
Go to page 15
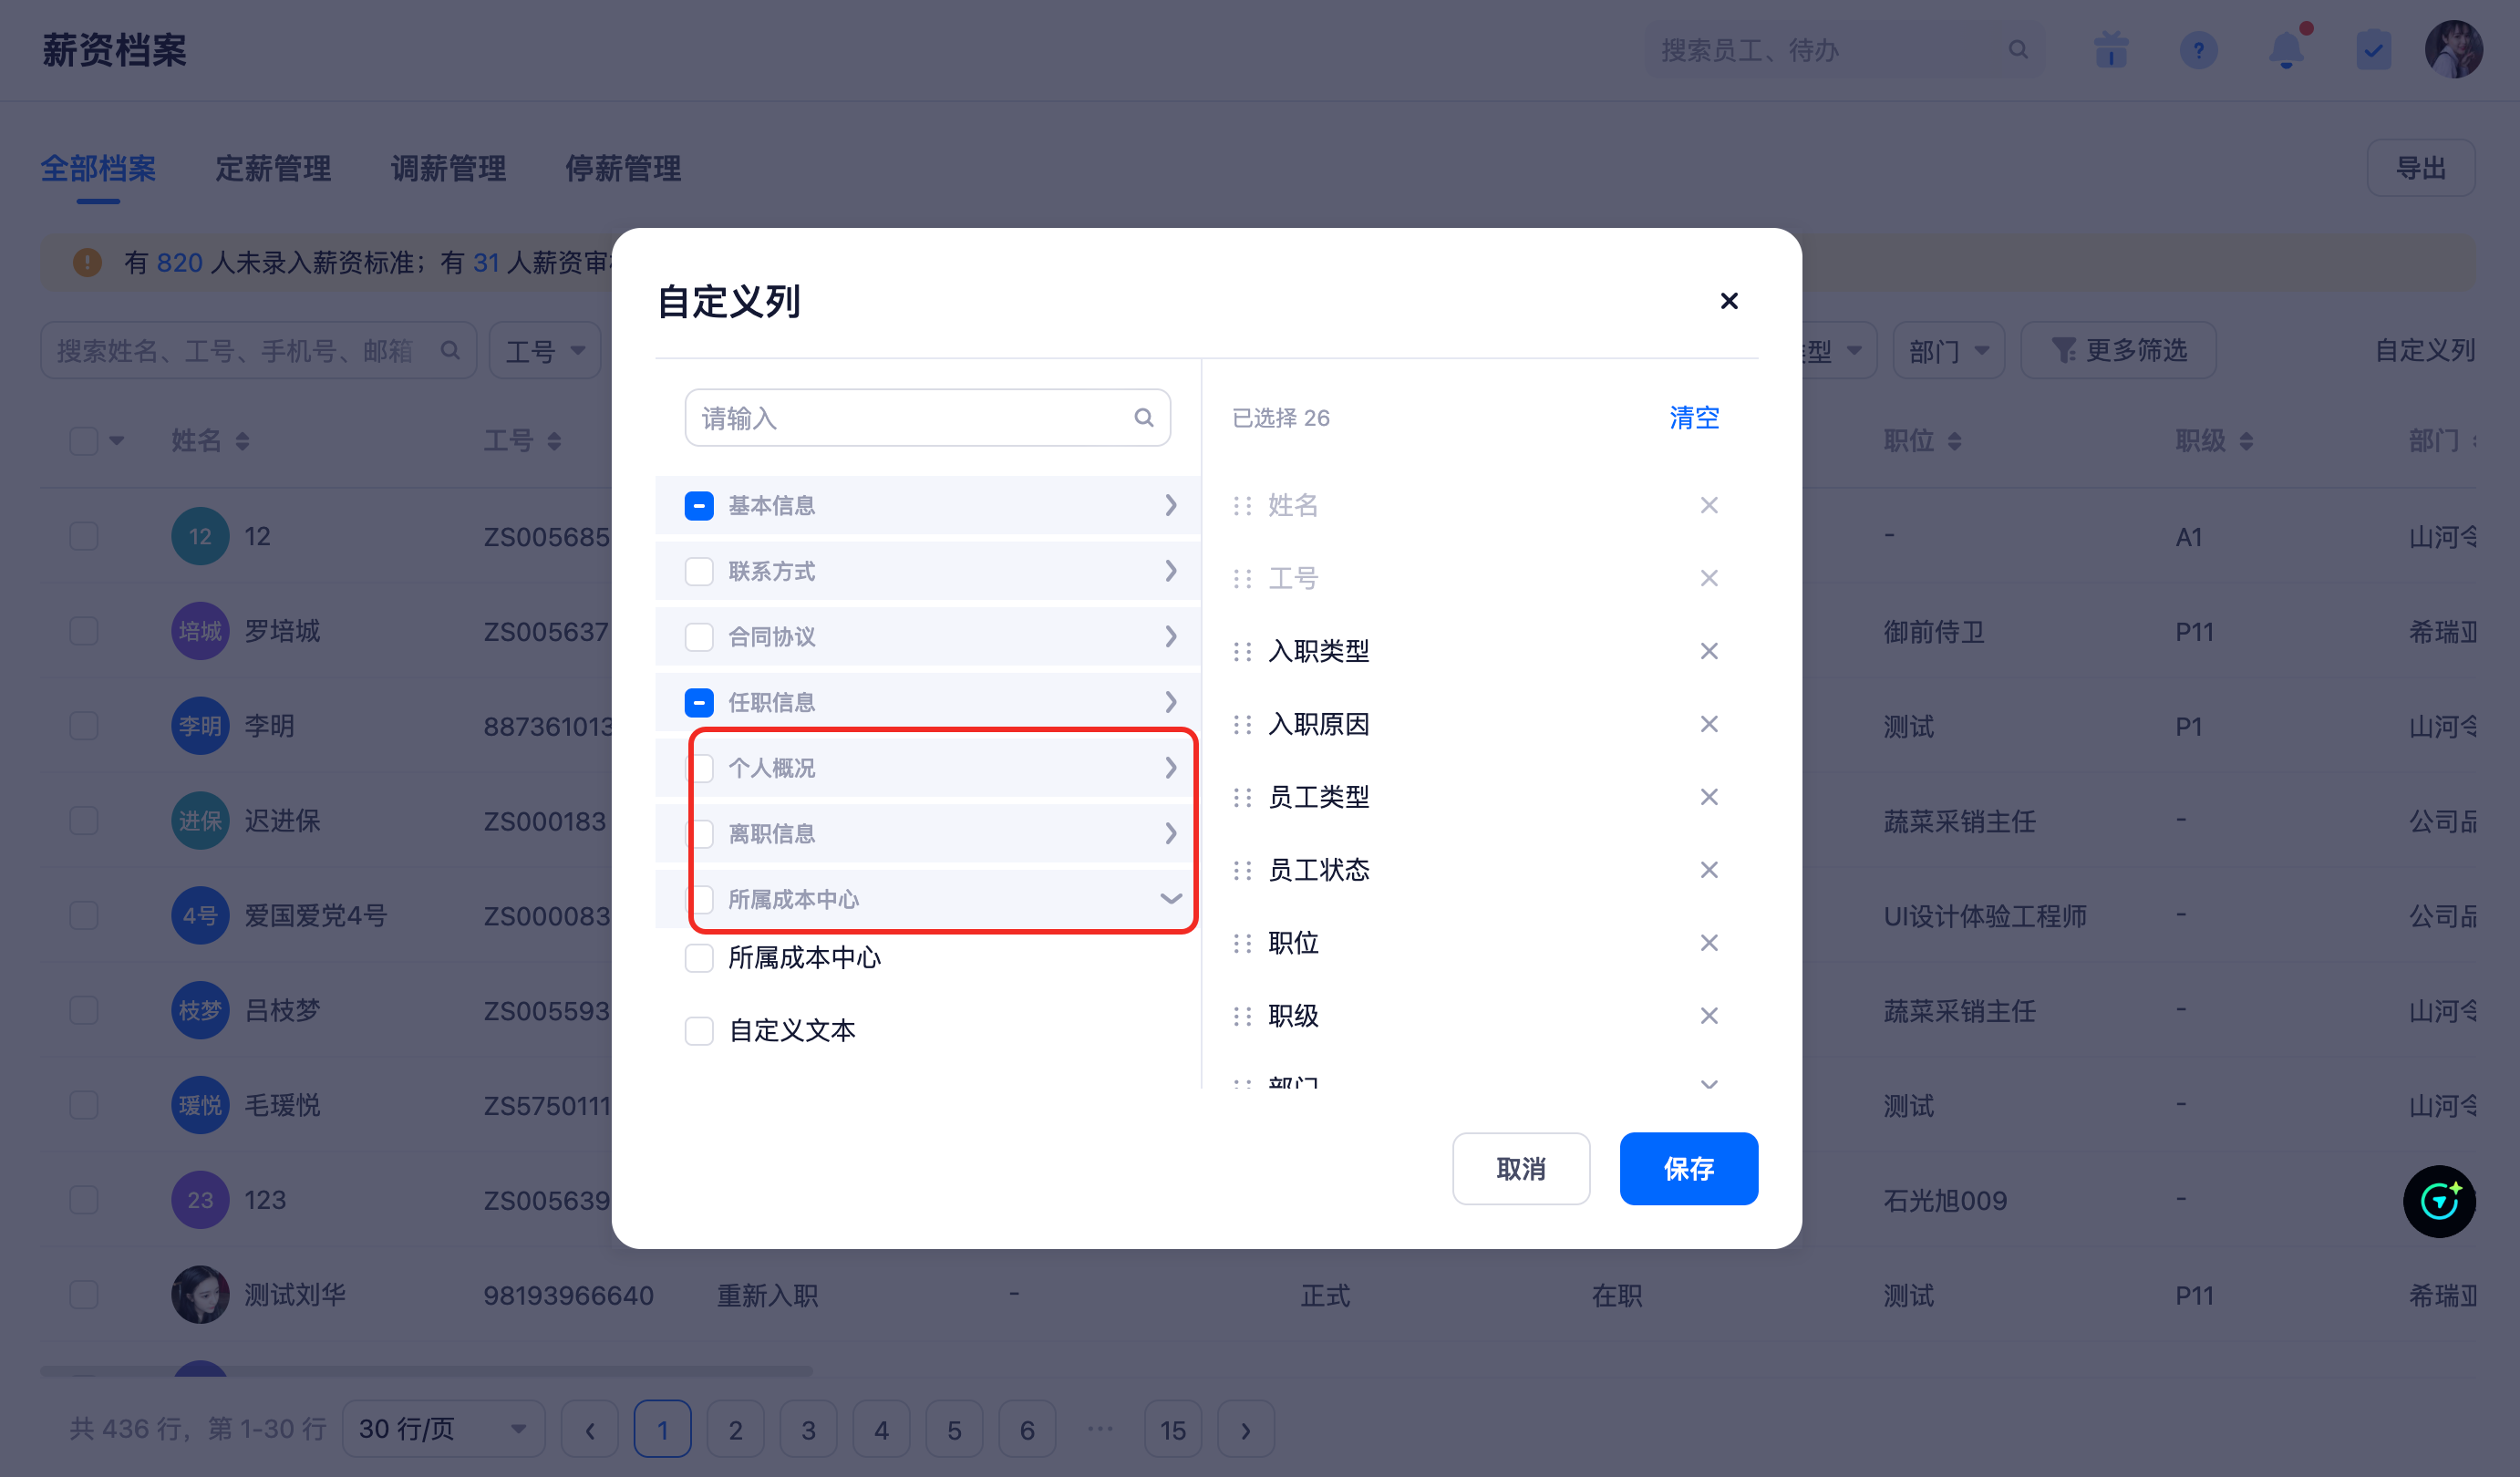[x=1173, y=1430]
